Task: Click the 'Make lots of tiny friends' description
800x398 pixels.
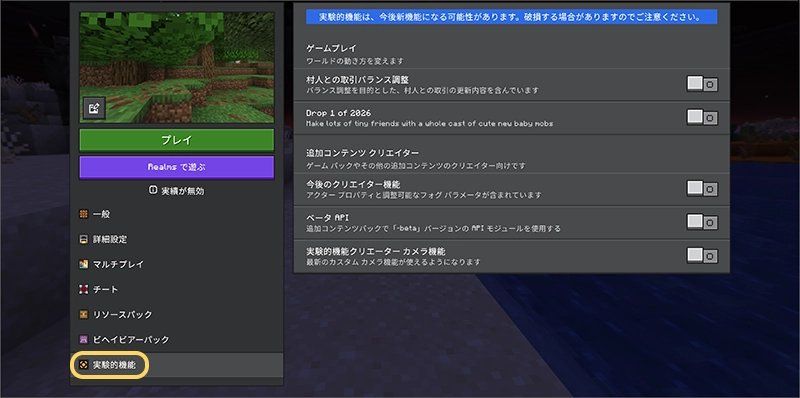Action: click(x=430, y=124)
